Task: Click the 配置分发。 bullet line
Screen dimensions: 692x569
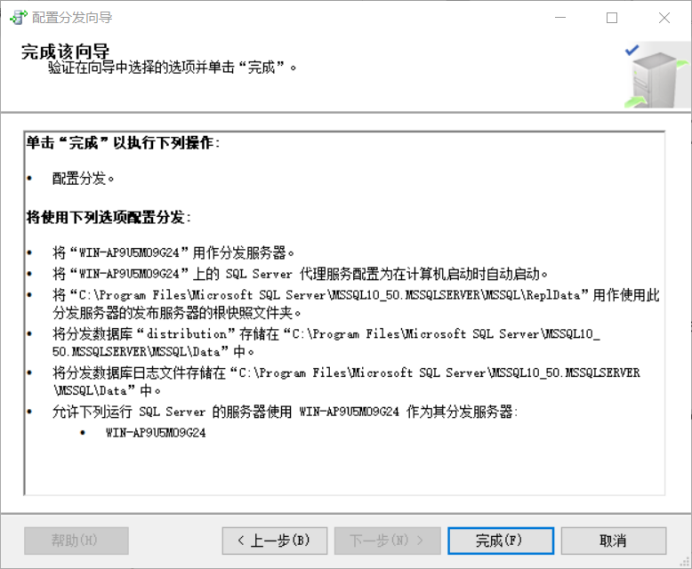Action: (x=84, y=179)
